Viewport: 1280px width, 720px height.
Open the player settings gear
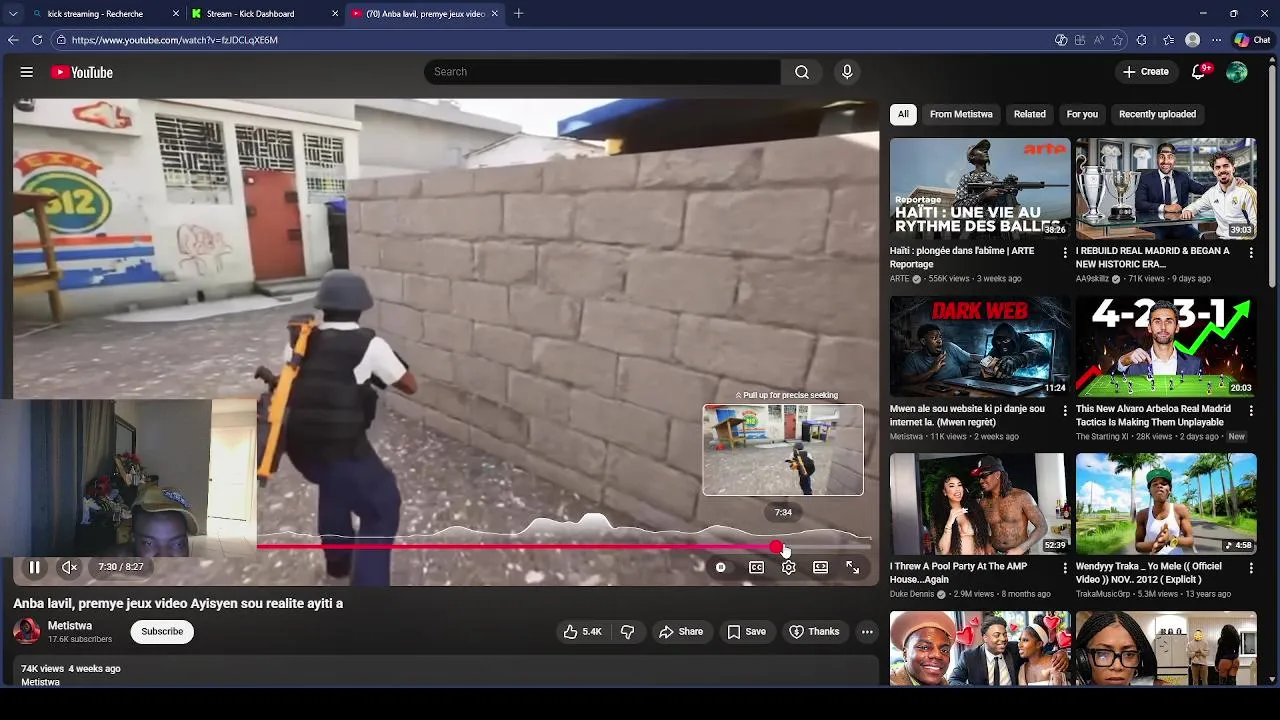point(788,567)
